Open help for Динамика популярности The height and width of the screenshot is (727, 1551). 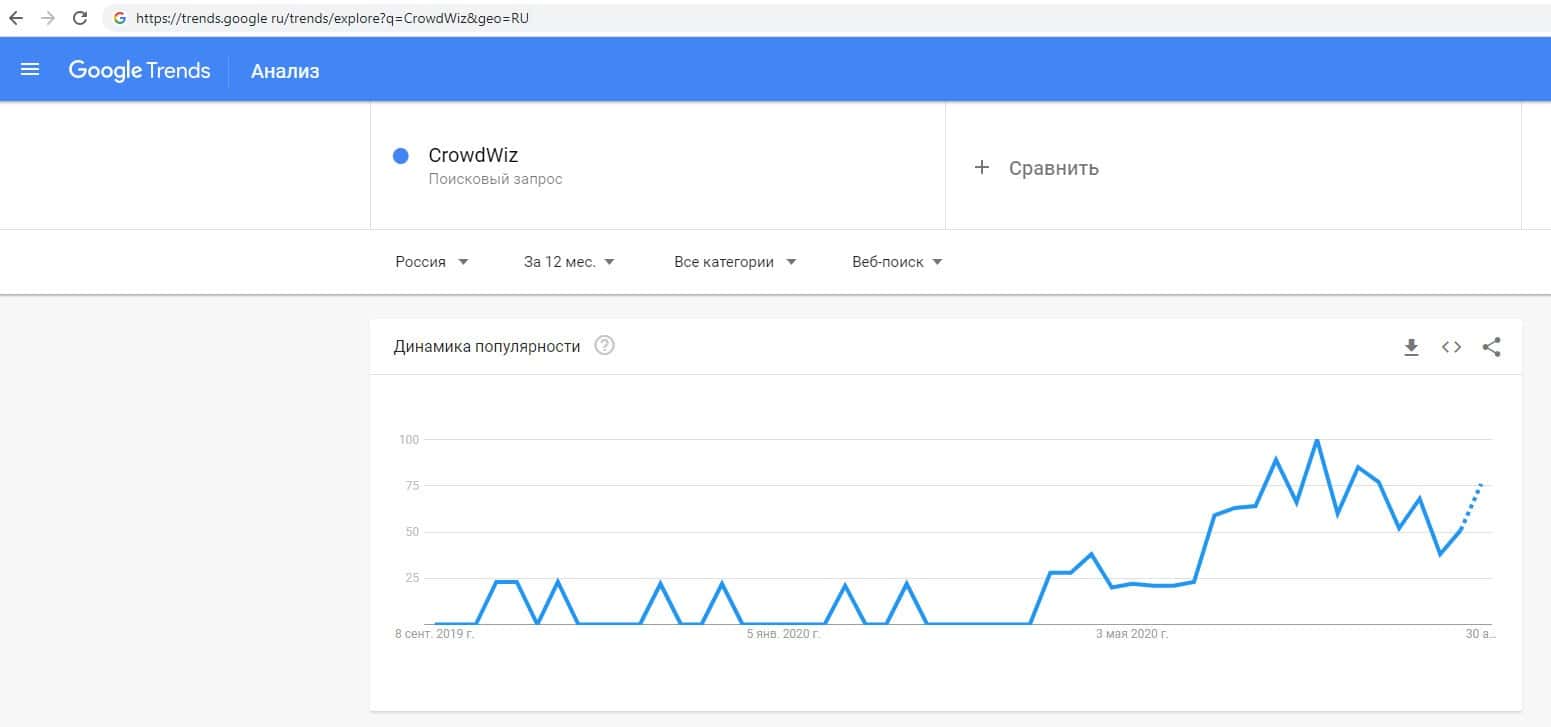click(x=604, y=346)
